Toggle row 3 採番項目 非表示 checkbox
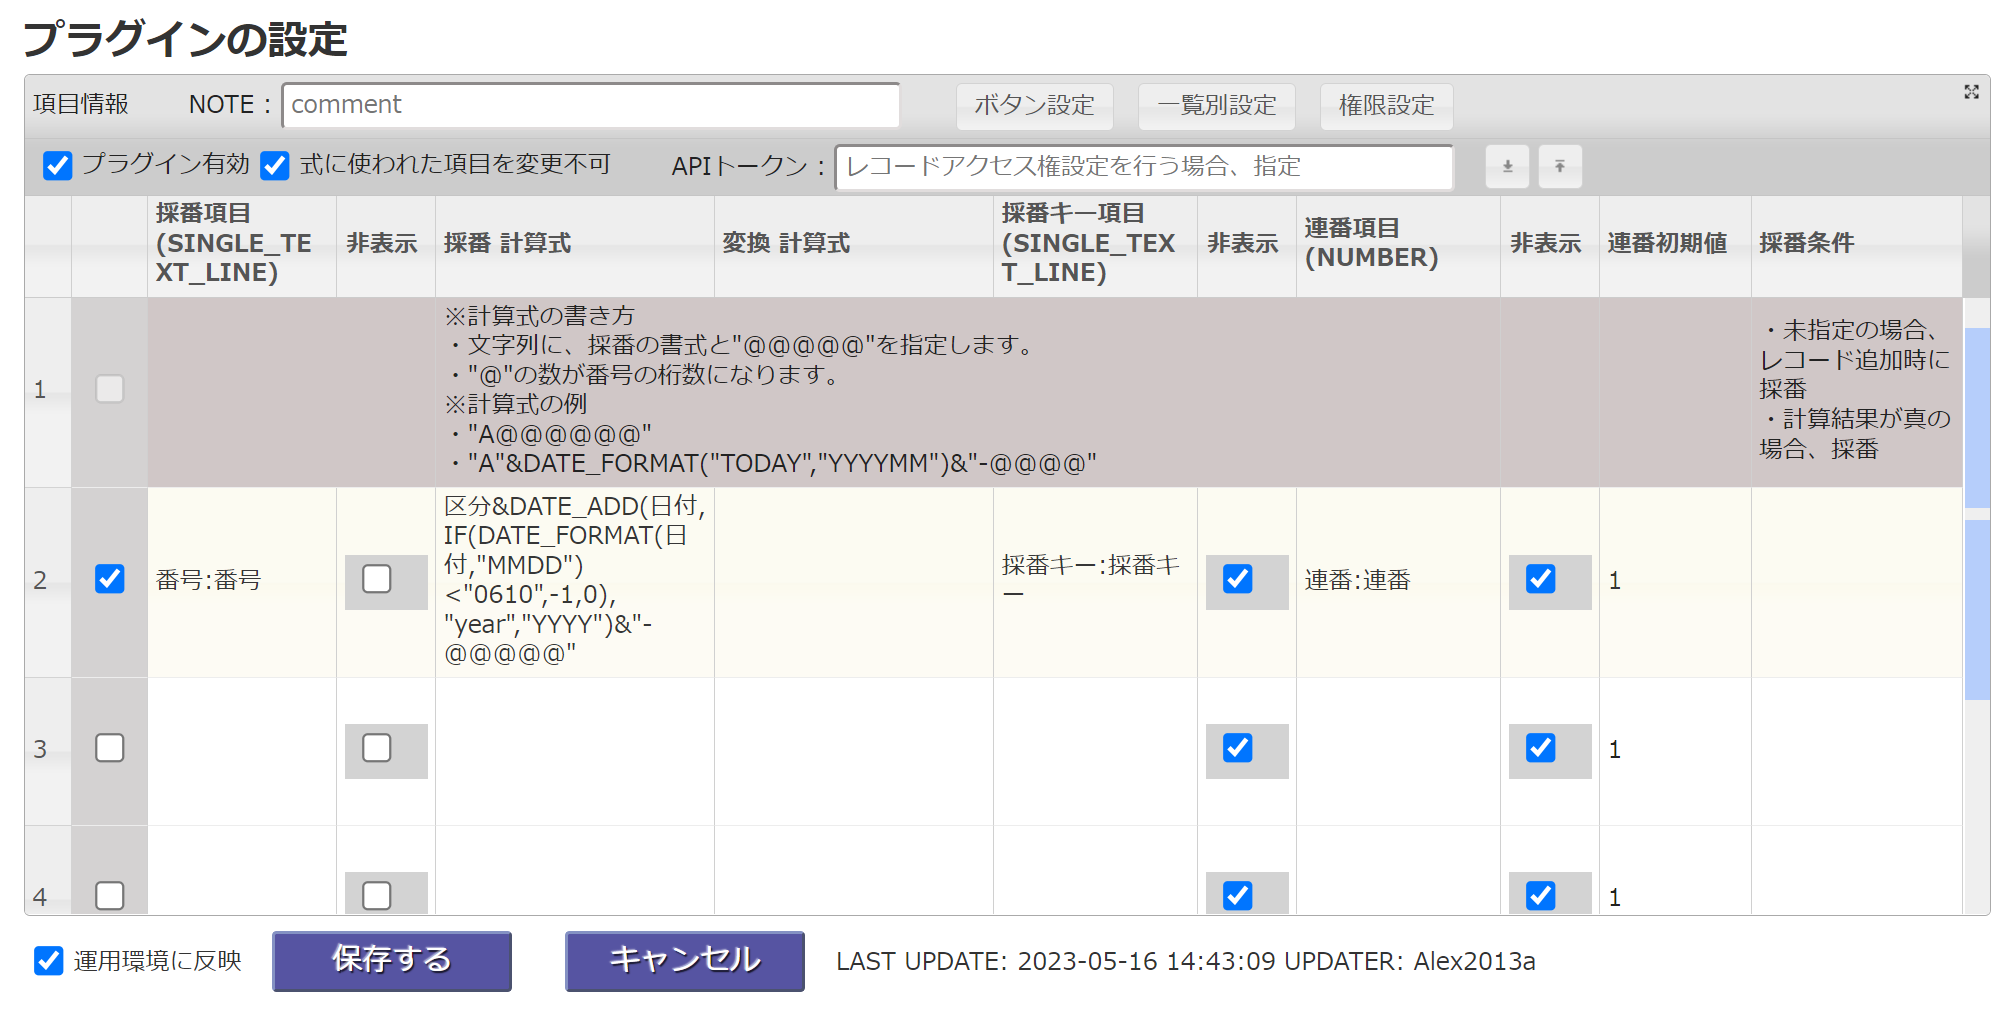 point(377,748)
